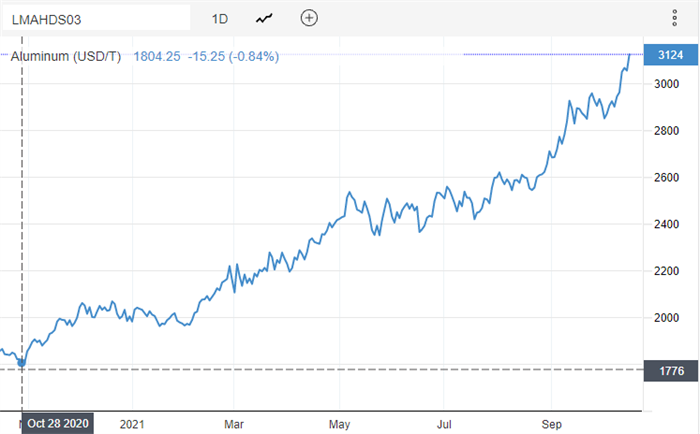This screenshot has height=434, width=700.
Task: Click the 3000 level on price axis
Action: [666, 84]
